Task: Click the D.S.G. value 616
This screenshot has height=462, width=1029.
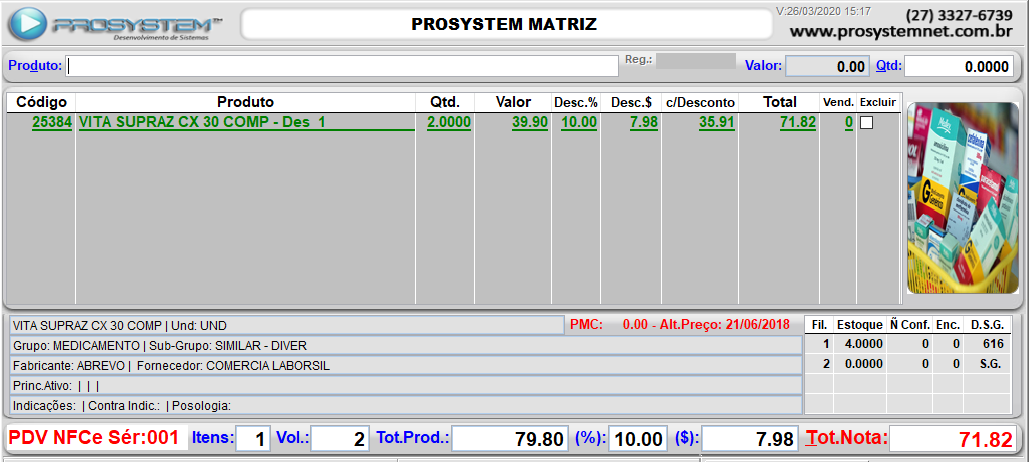Action: pyautogui.click(x=992, y=344)
